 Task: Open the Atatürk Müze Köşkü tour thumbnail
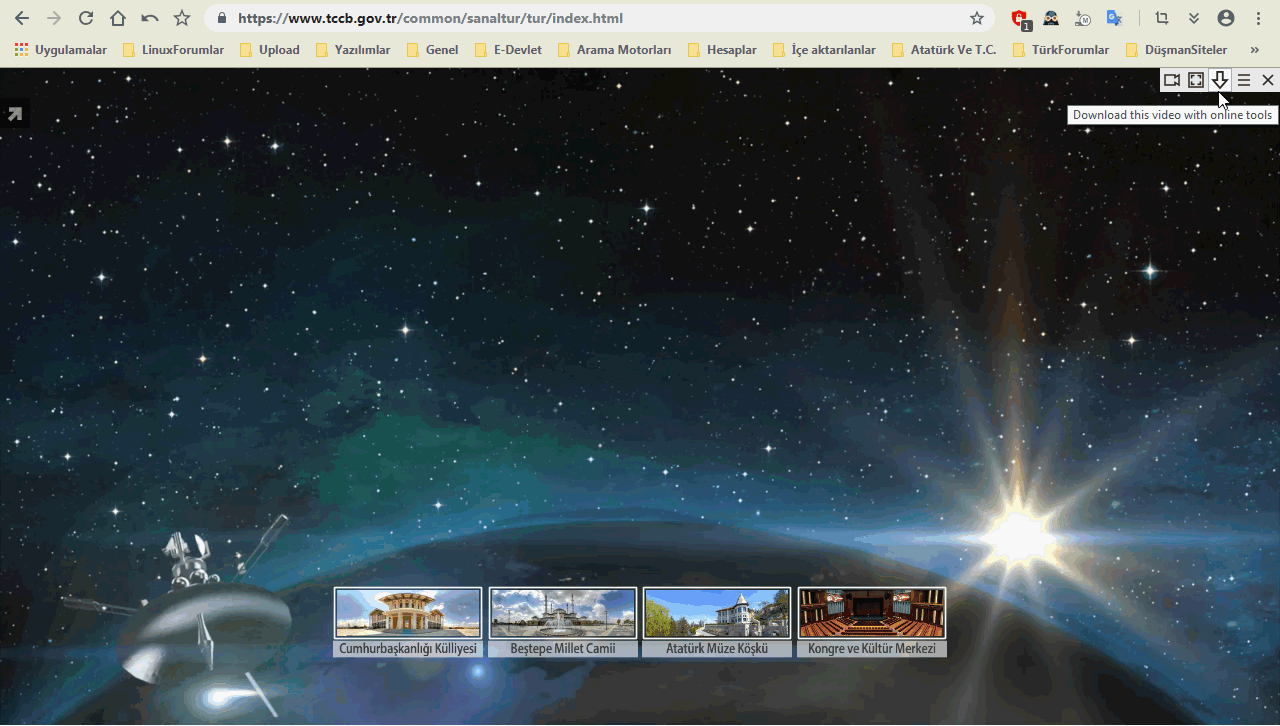pyautogui.click(x=717, y=613)
